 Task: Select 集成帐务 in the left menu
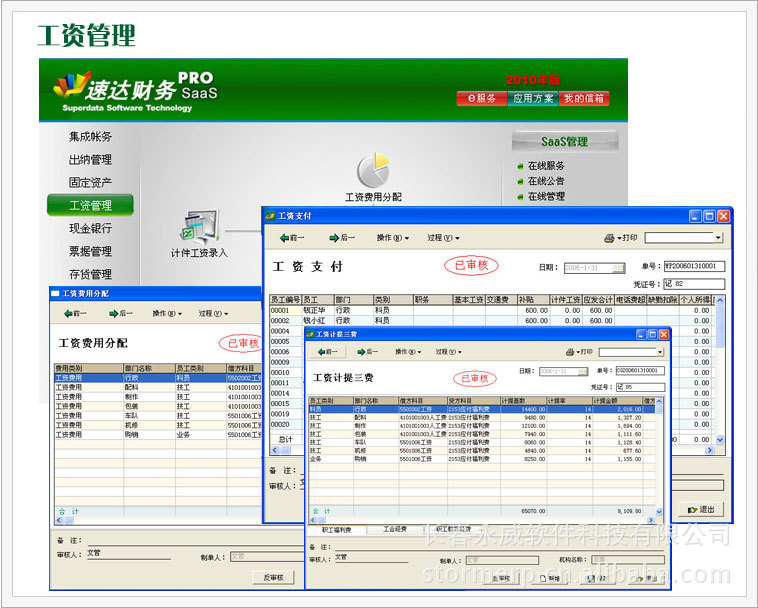point(90,137)
